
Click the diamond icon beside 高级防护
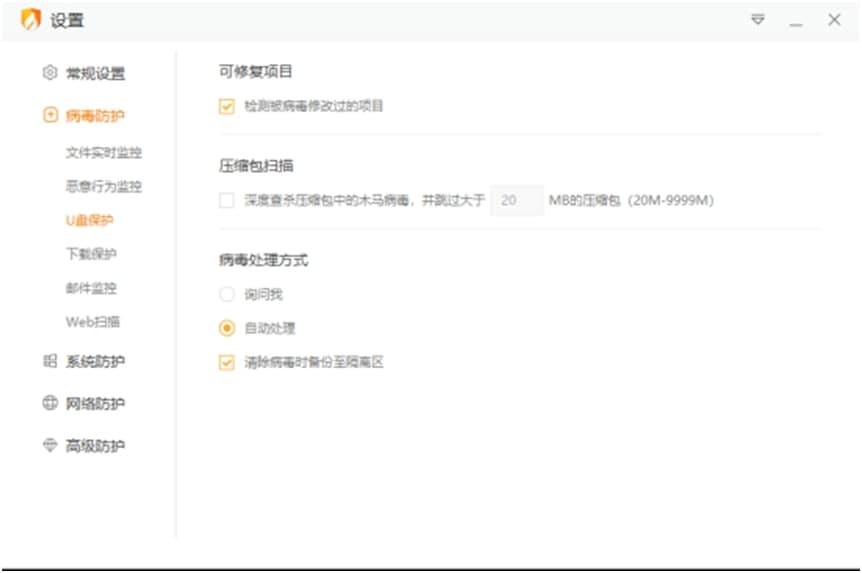[50, 445]
